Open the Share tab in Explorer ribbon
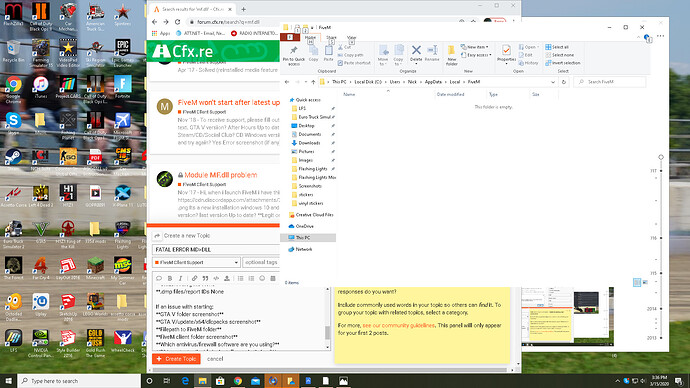The image size is (690, 388). tap(331, 37)
